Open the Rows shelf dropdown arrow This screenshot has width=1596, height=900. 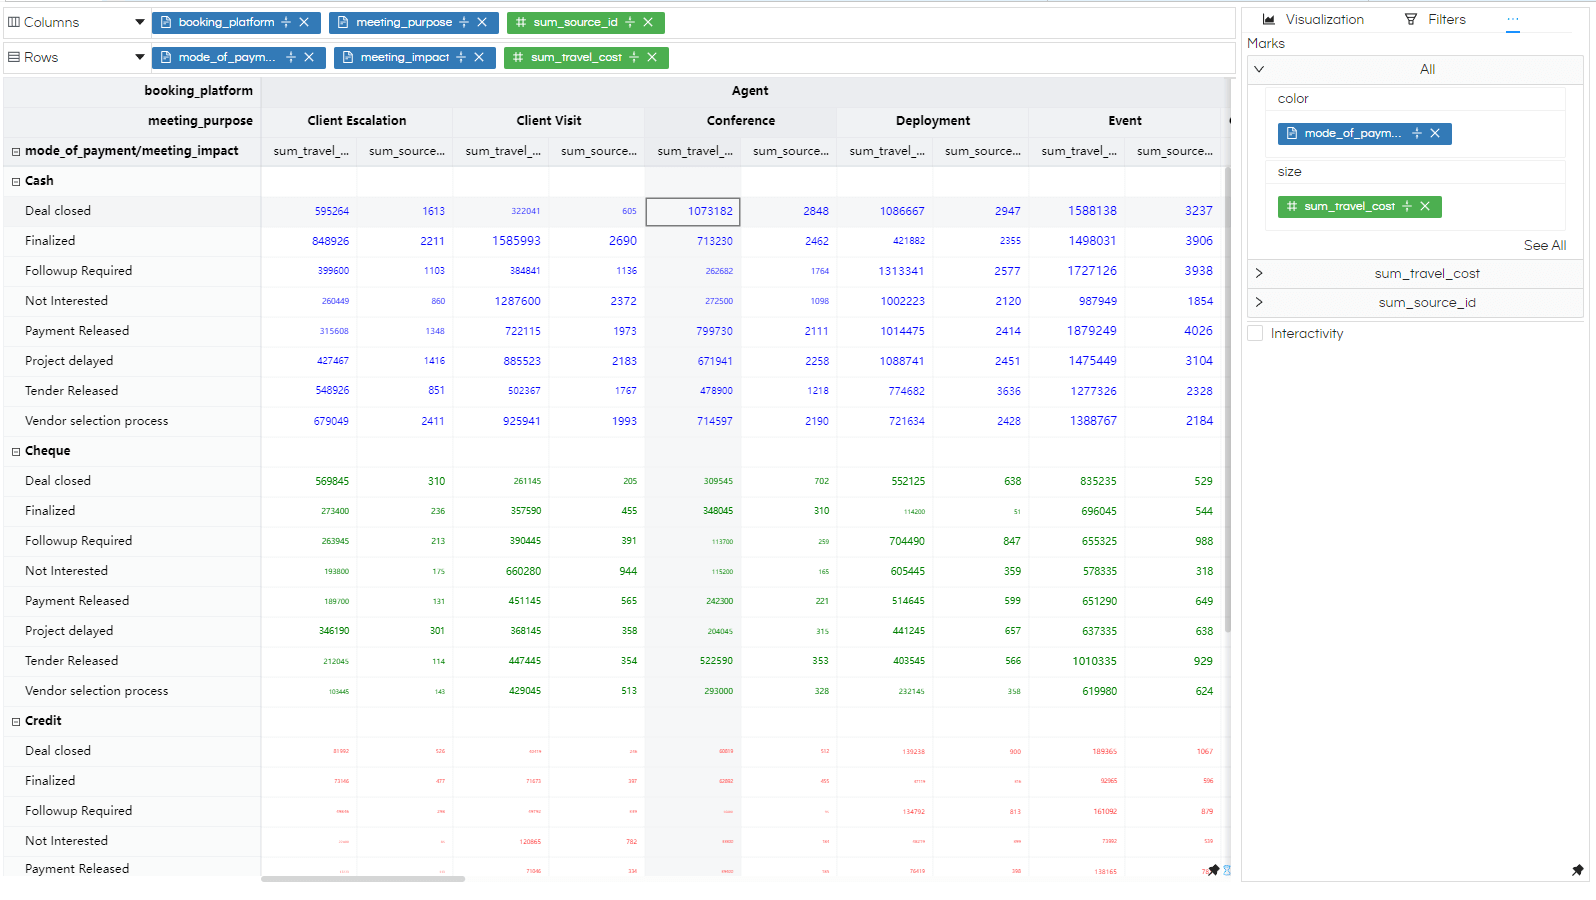[x=139, y=57]
